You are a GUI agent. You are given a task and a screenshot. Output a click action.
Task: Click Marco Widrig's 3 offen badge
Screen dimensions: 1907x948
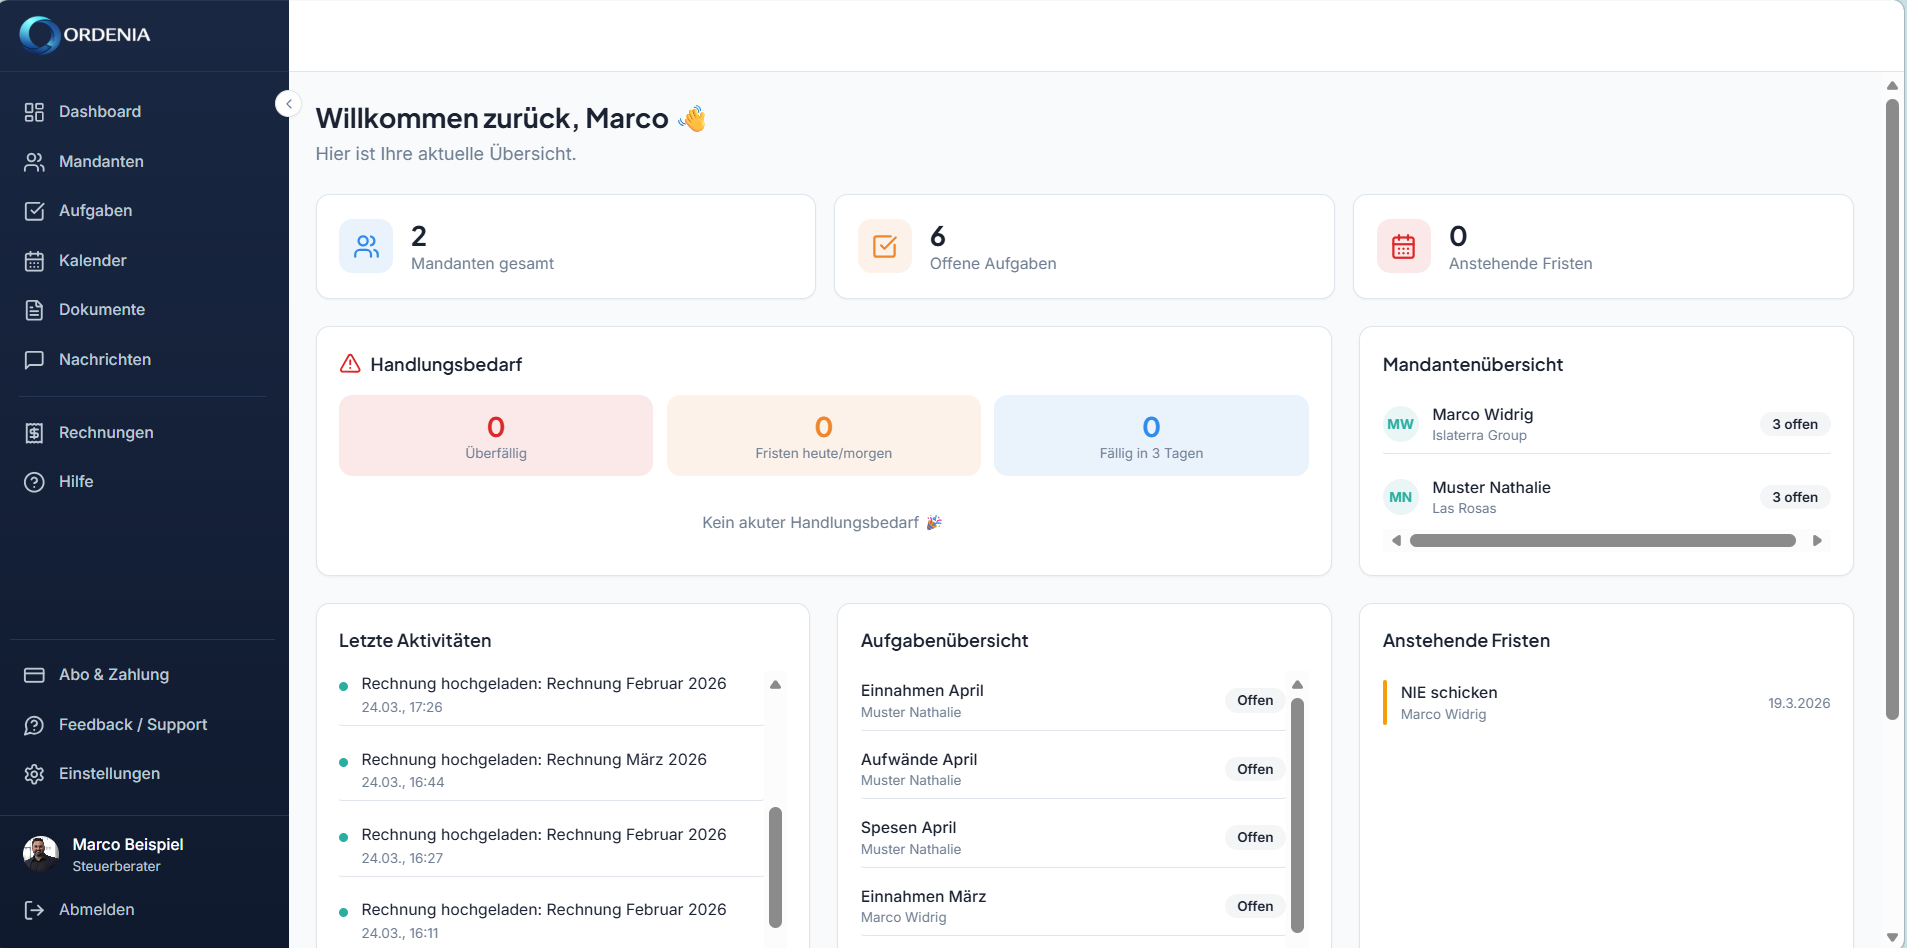(x=1795, y=424)
